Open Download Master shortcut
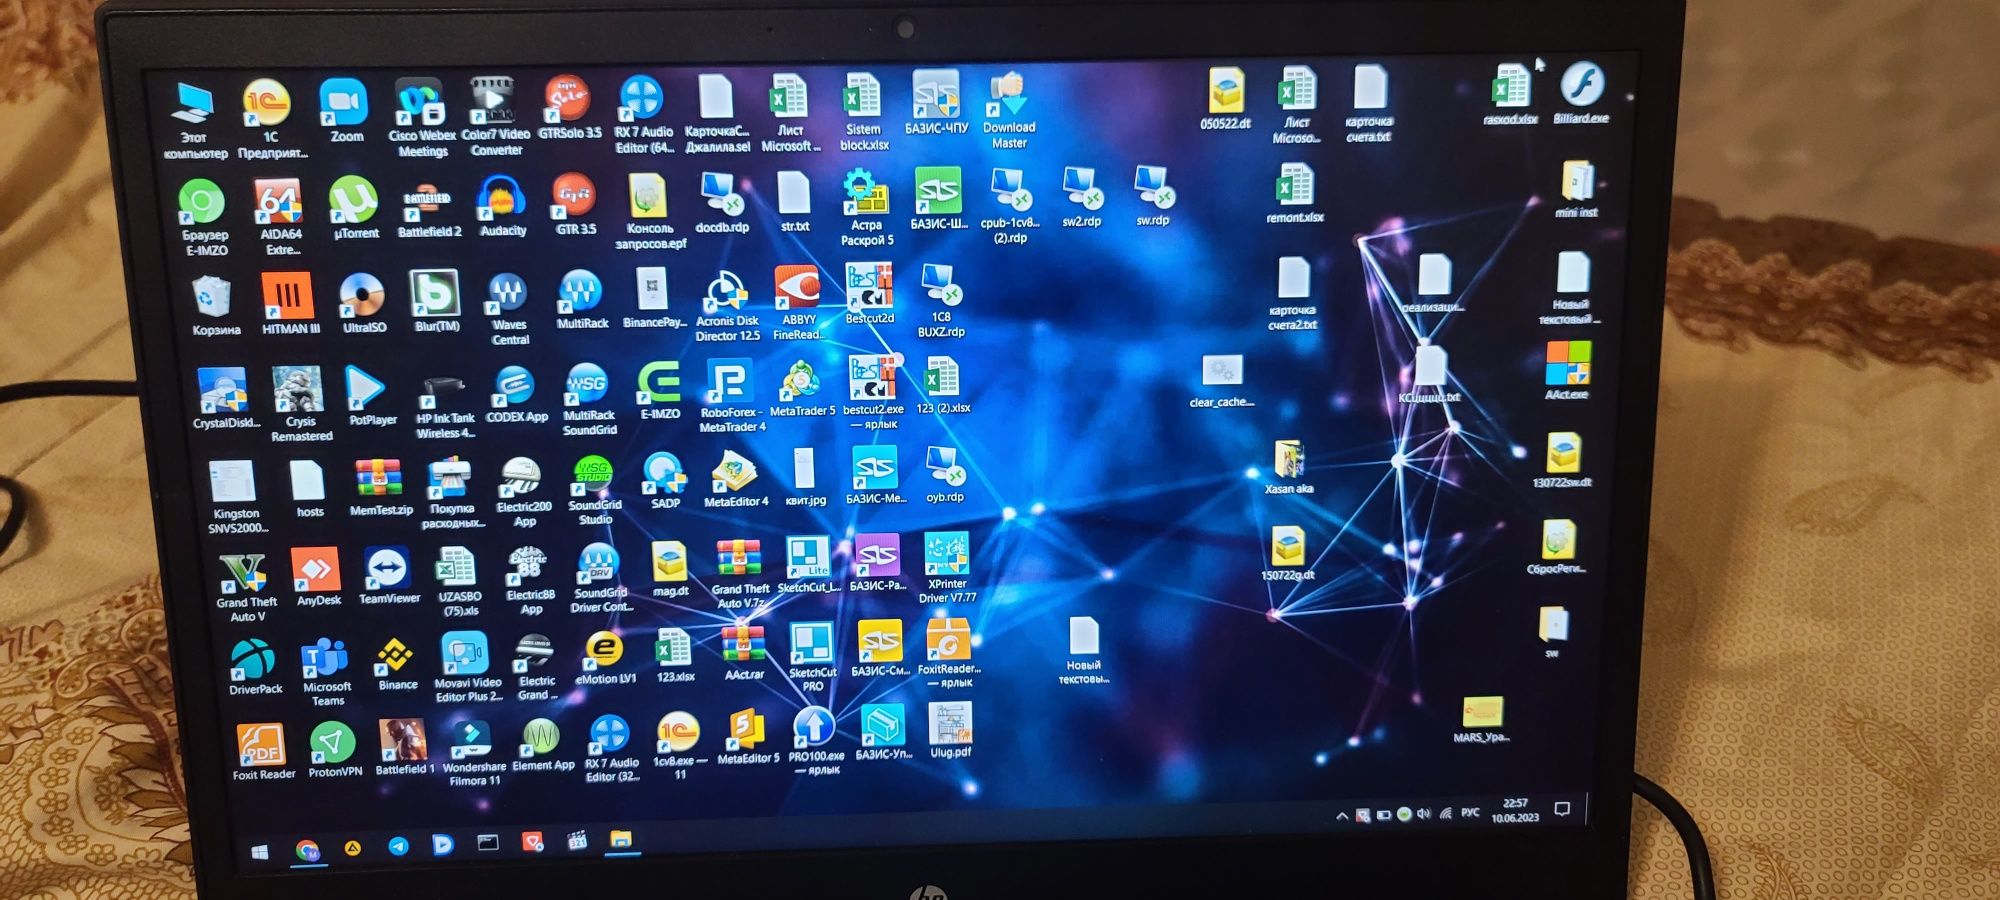The height and width of the screenshot is (900, 2000). tap(1009, 110)
